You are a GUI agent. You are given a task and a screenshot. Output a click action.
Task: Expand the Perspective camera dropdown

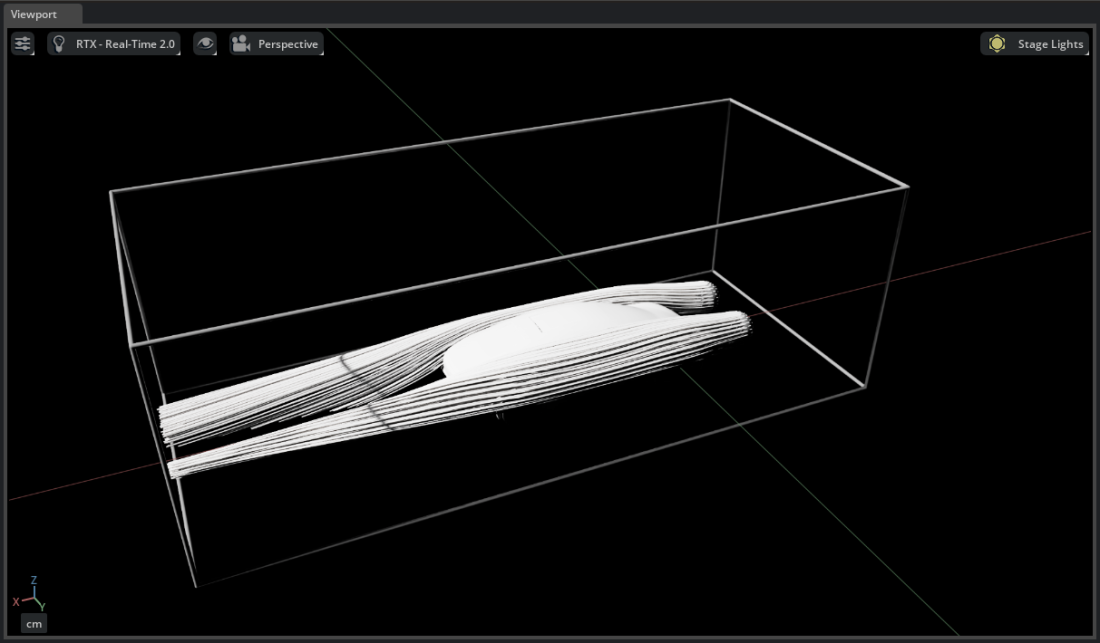click(288, 44)
